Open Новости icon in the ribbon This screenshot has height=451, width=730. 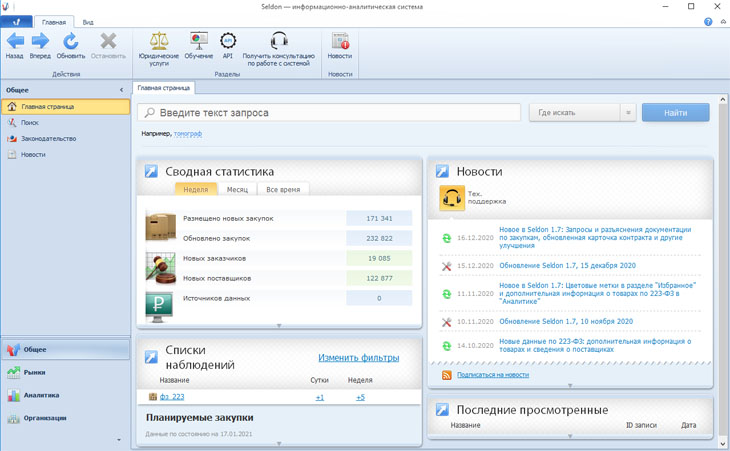[x=340, y=41]
